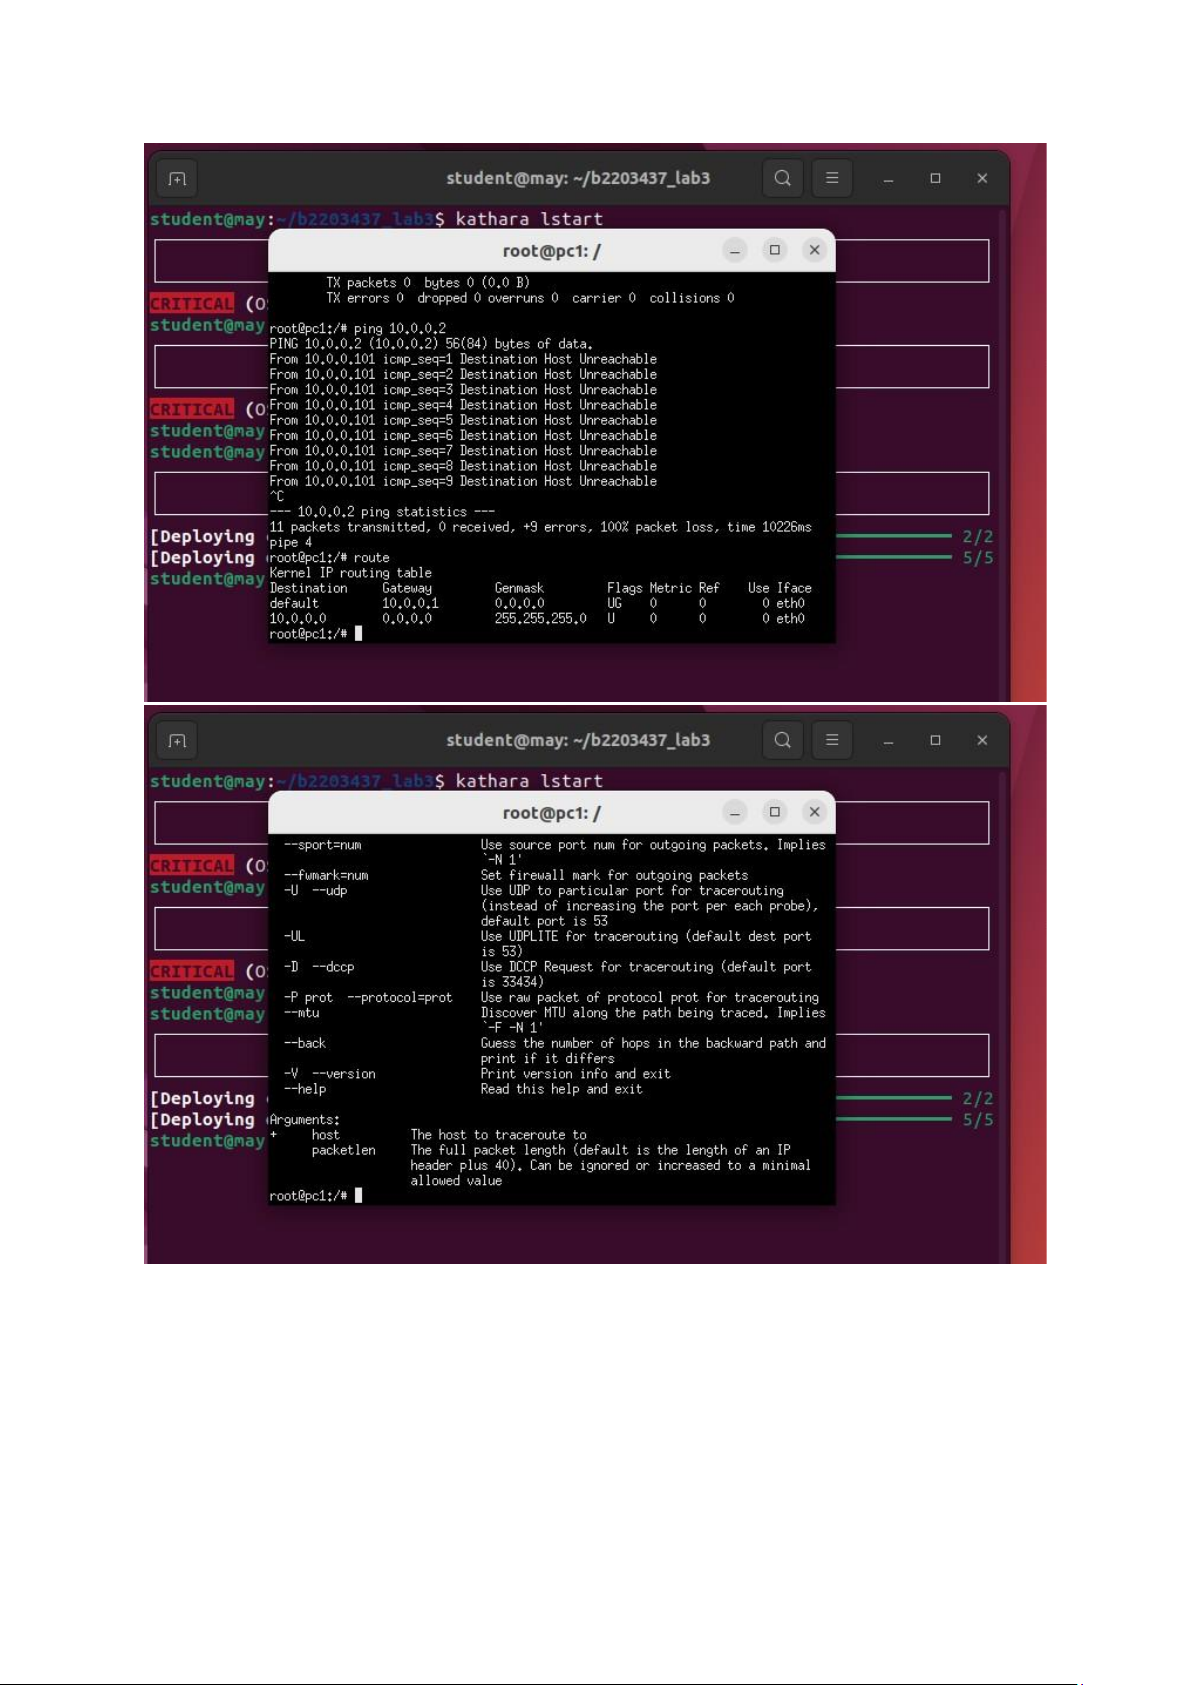Open hamburger menu in lower student@may terminal
1192x1685 pixels.
pos(831,741)
